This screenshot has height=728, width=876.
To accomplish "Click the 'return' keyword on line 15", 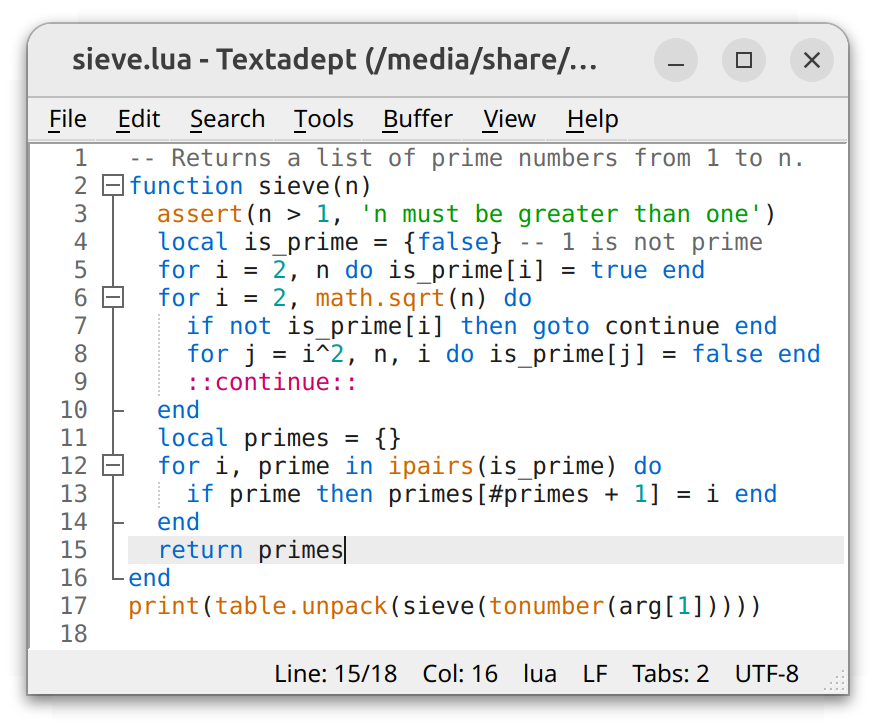I will coord(200,550).
